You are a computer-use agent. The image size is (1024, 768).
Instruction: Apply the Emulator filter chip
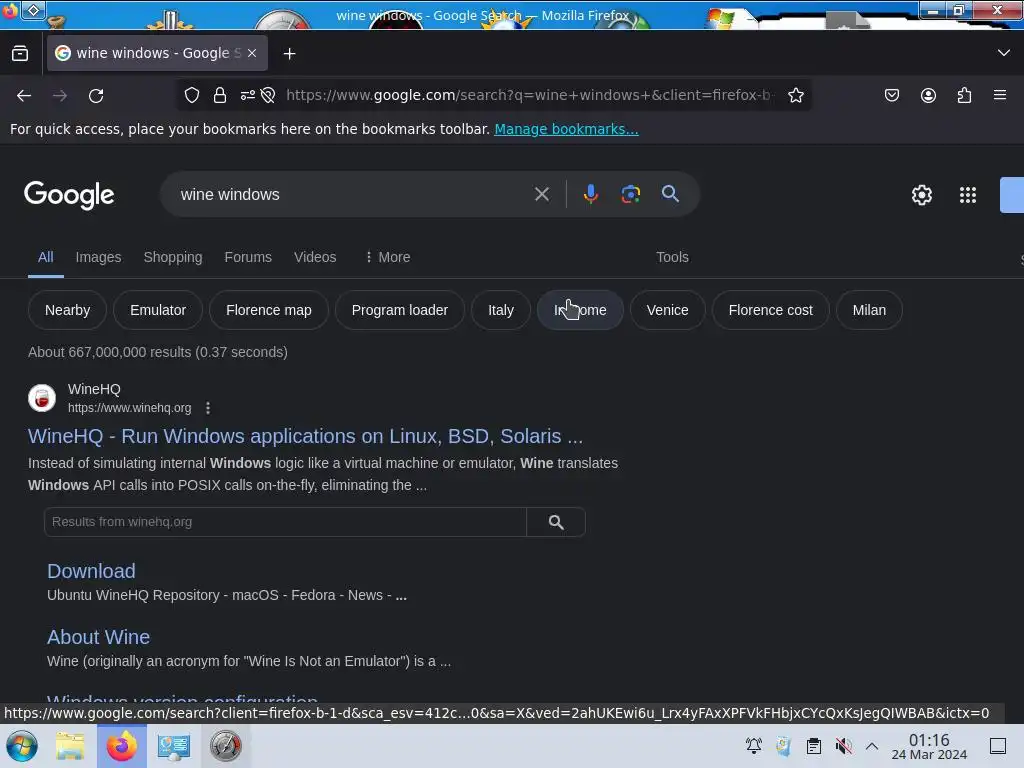158,310
